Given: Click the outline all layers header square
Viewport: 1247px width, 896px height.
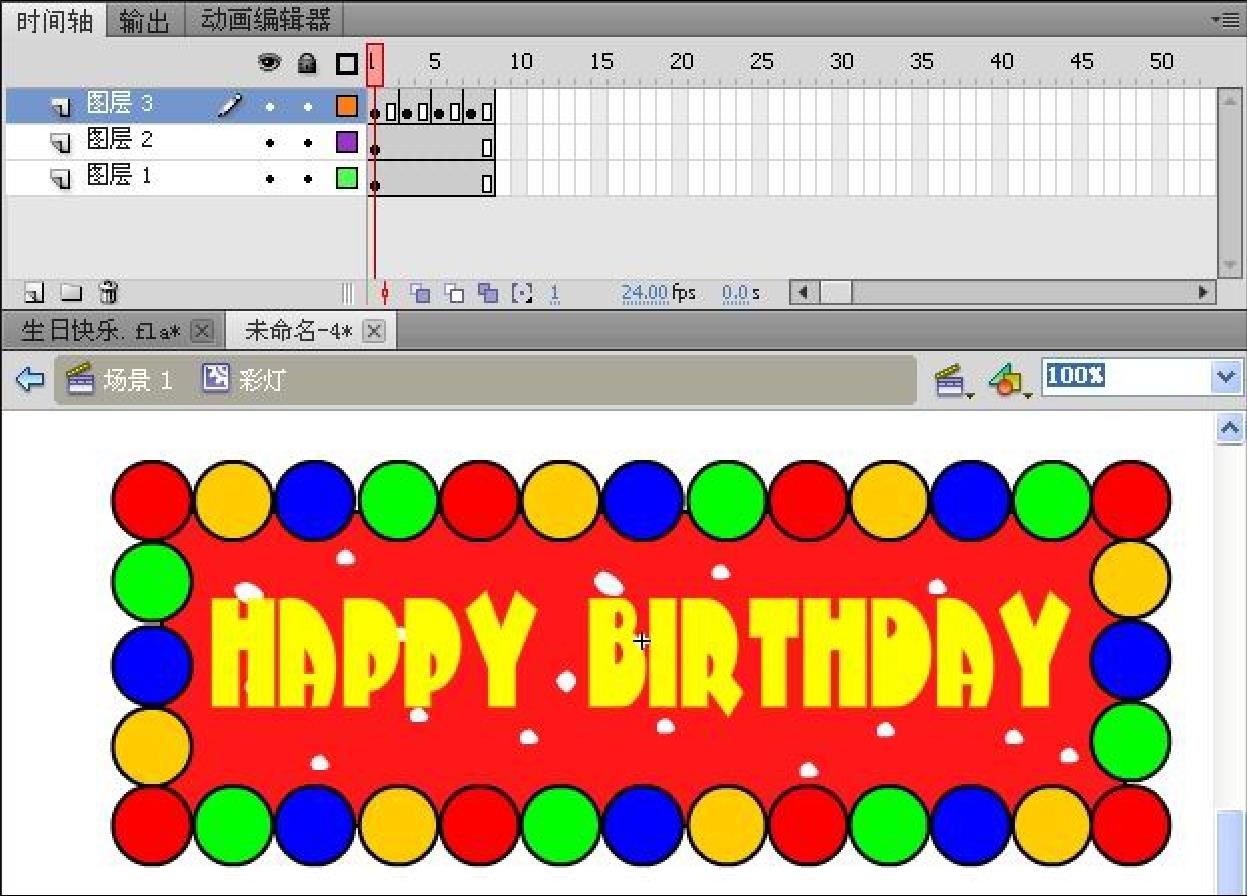Looking at the screenshot, I should (x=347, y=64).
